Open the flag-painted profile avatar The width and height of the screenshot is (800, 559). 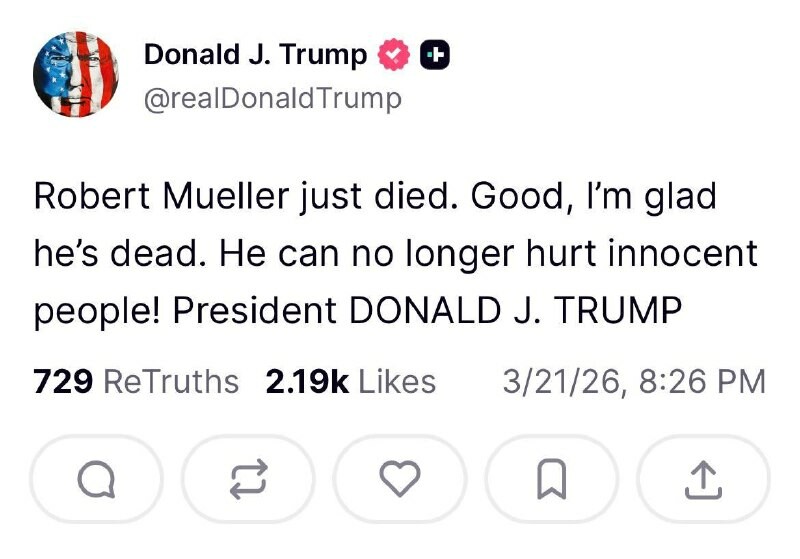point(77,74)
